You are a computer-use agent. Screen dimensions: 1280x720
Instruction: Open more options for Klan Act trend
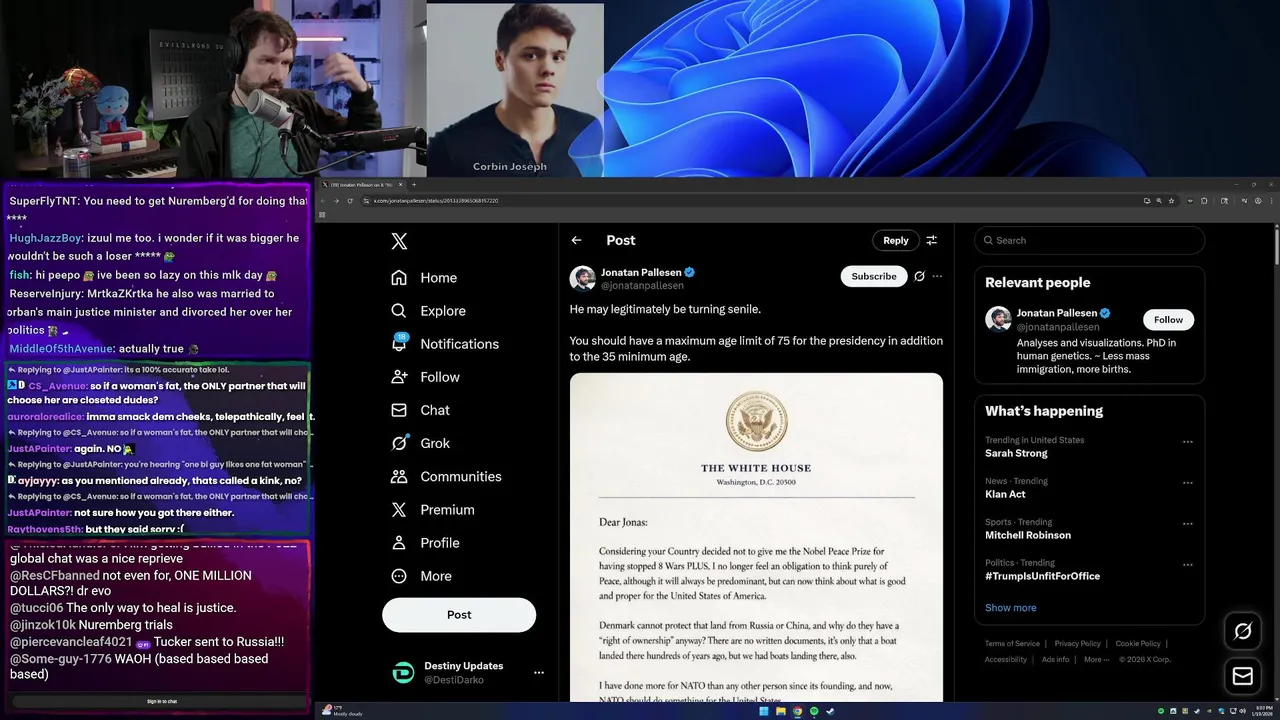point(1188,483)
